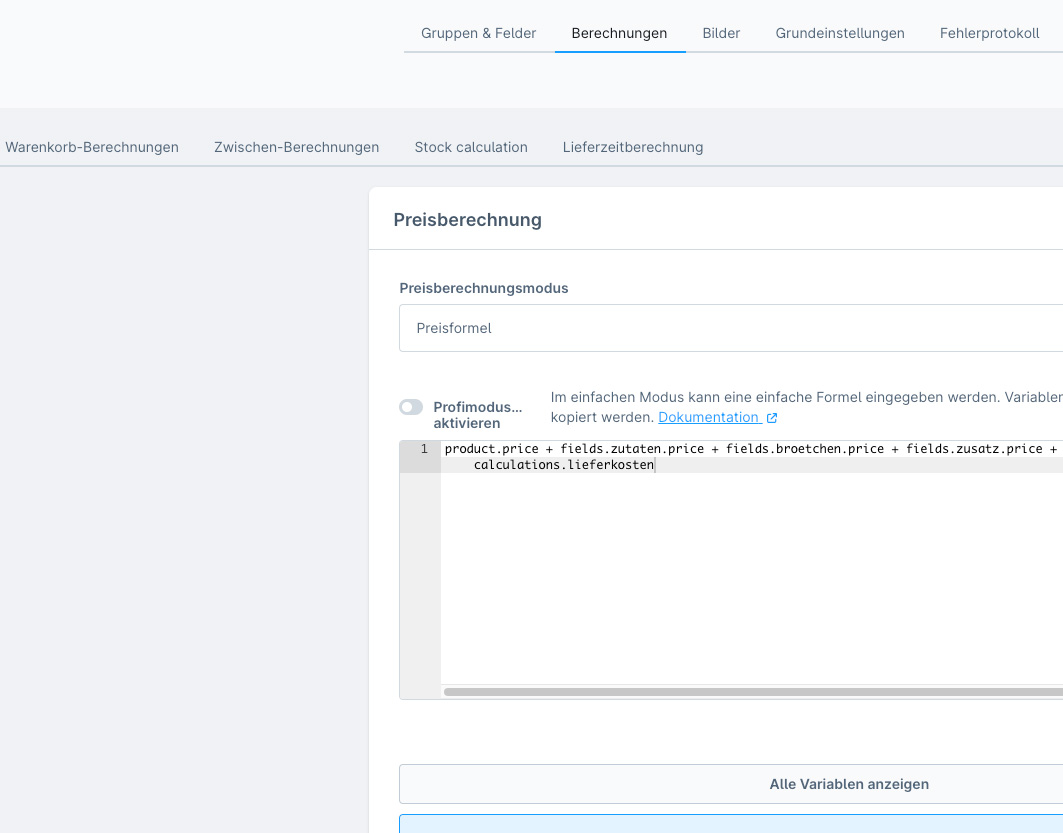
Task: Click the formula editor's horizontal scrollbar
Action: pos(750,691)
